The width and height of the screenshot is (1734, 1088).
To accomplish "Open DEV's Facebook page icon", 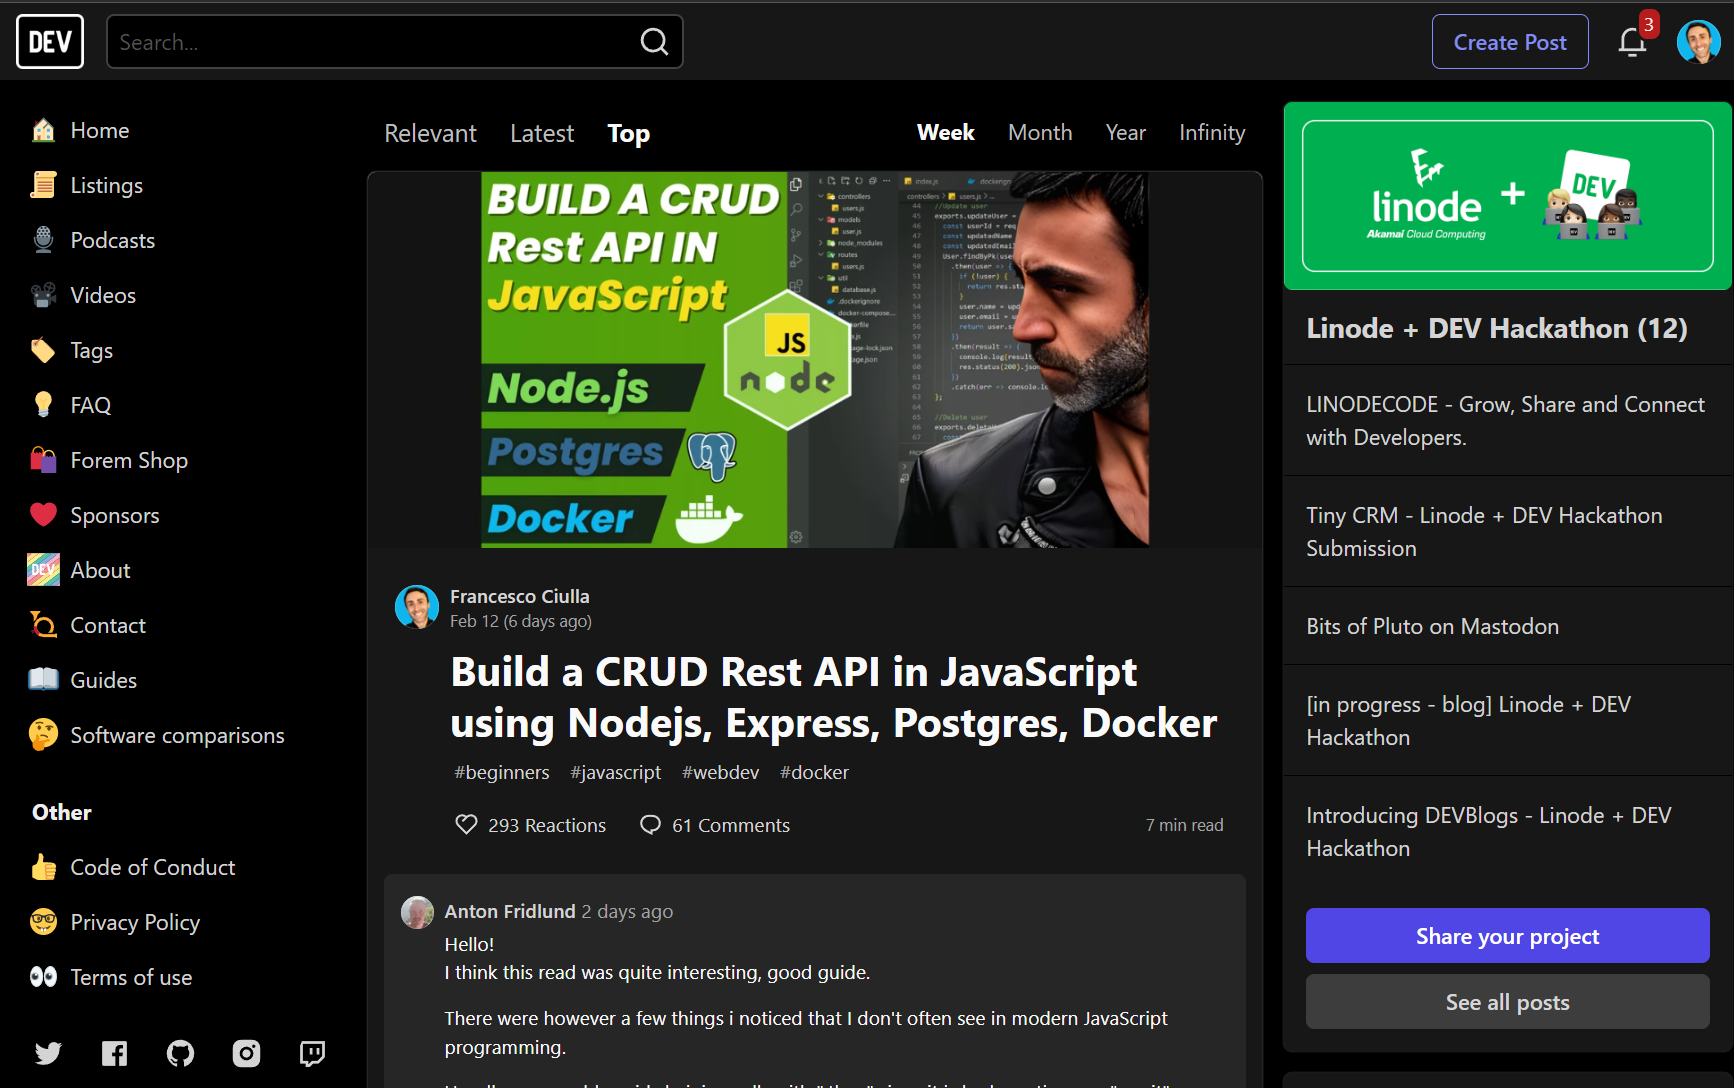I will pos(114,1053).
